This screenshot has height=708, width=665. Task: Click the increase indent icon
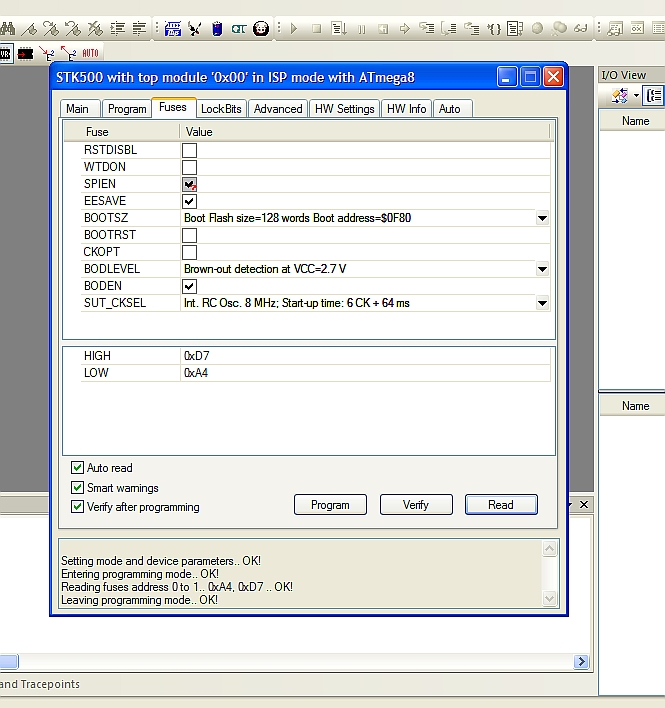tap(117, 29)
